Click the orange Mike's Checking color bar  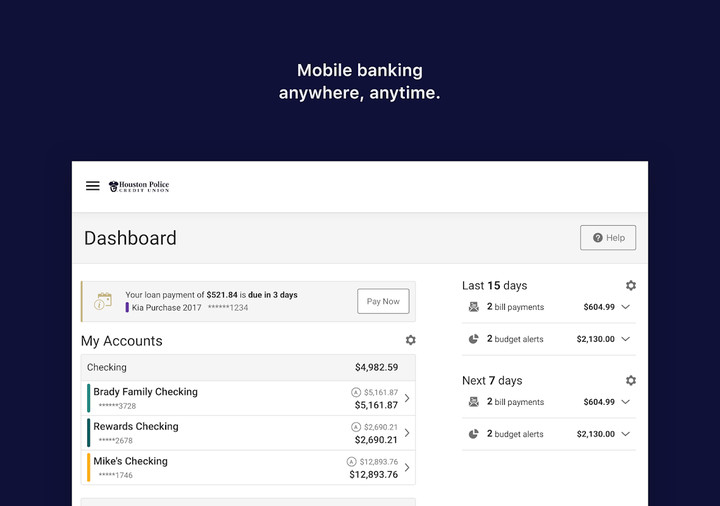(89, 467)
